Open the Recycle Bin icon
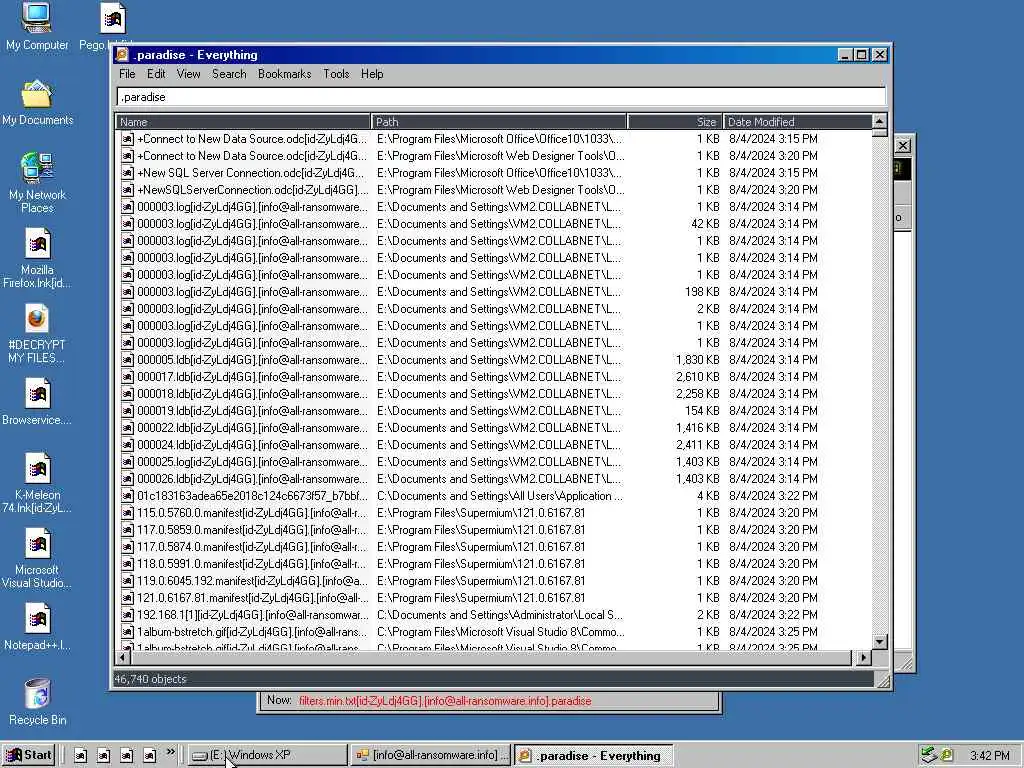Screen dimensions: 1024x768 point(37,702)
